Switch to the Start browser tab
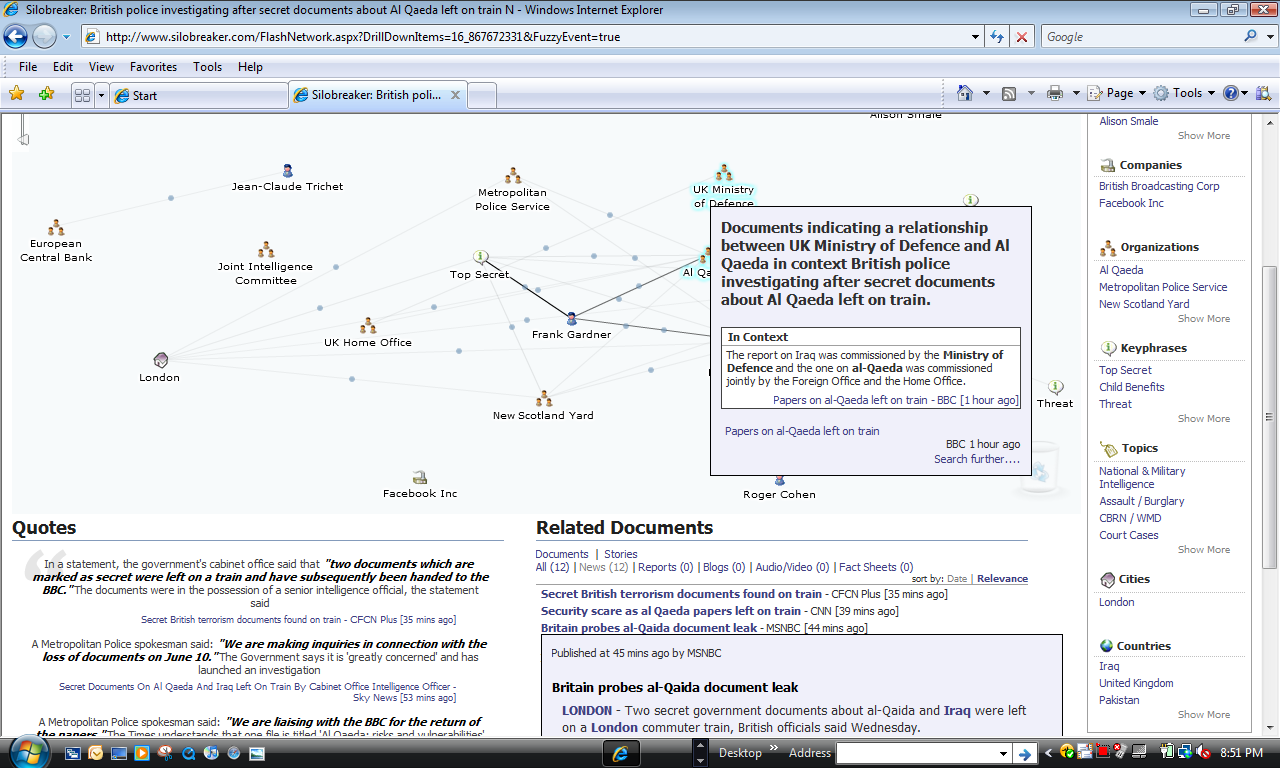This screenshot has width=1280, height=768. (198, 96)
